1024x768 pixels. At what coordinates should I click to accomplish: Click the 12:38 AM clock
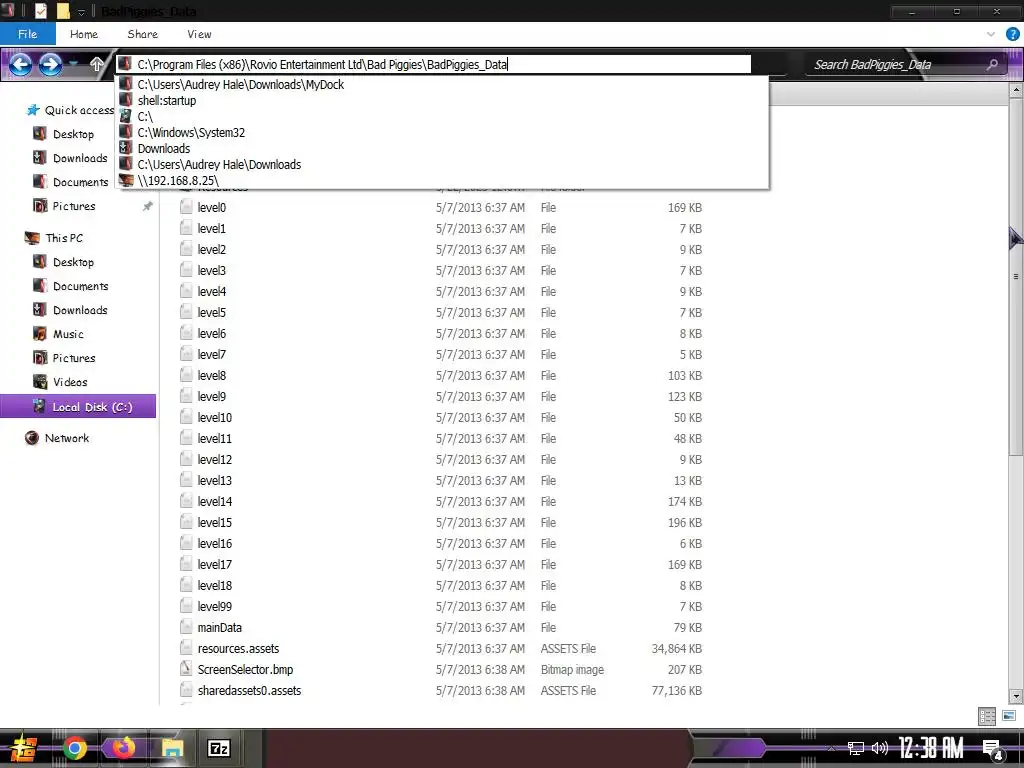click(931, 748)
